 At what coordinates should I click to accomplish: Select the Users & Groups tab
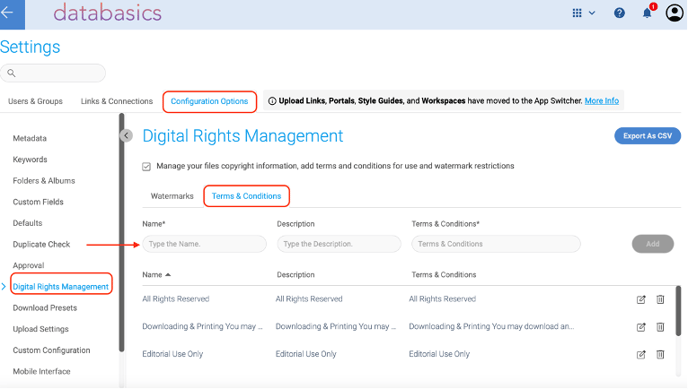(x=35, y=101)
